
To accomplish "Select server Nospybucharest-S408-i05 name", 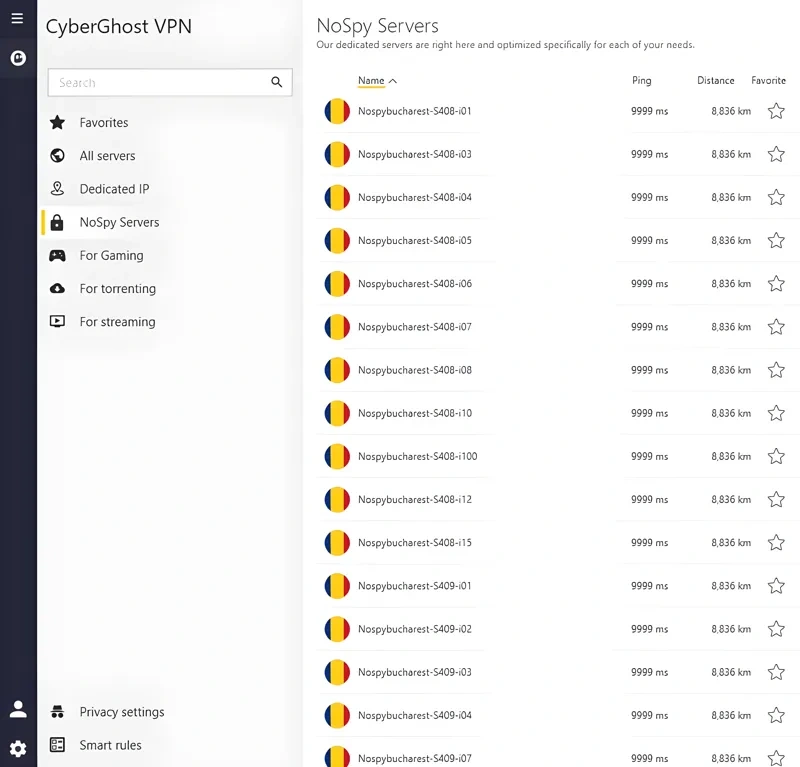I will 415,240.
